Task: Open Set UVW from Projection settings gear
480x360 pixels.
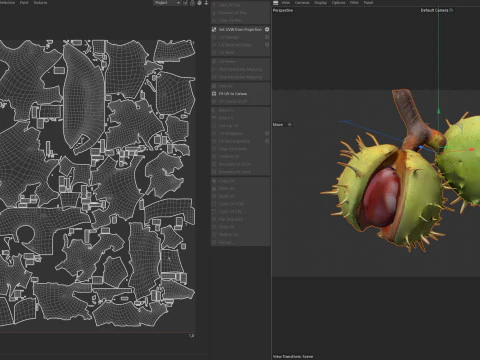Action: click(267, 29)
